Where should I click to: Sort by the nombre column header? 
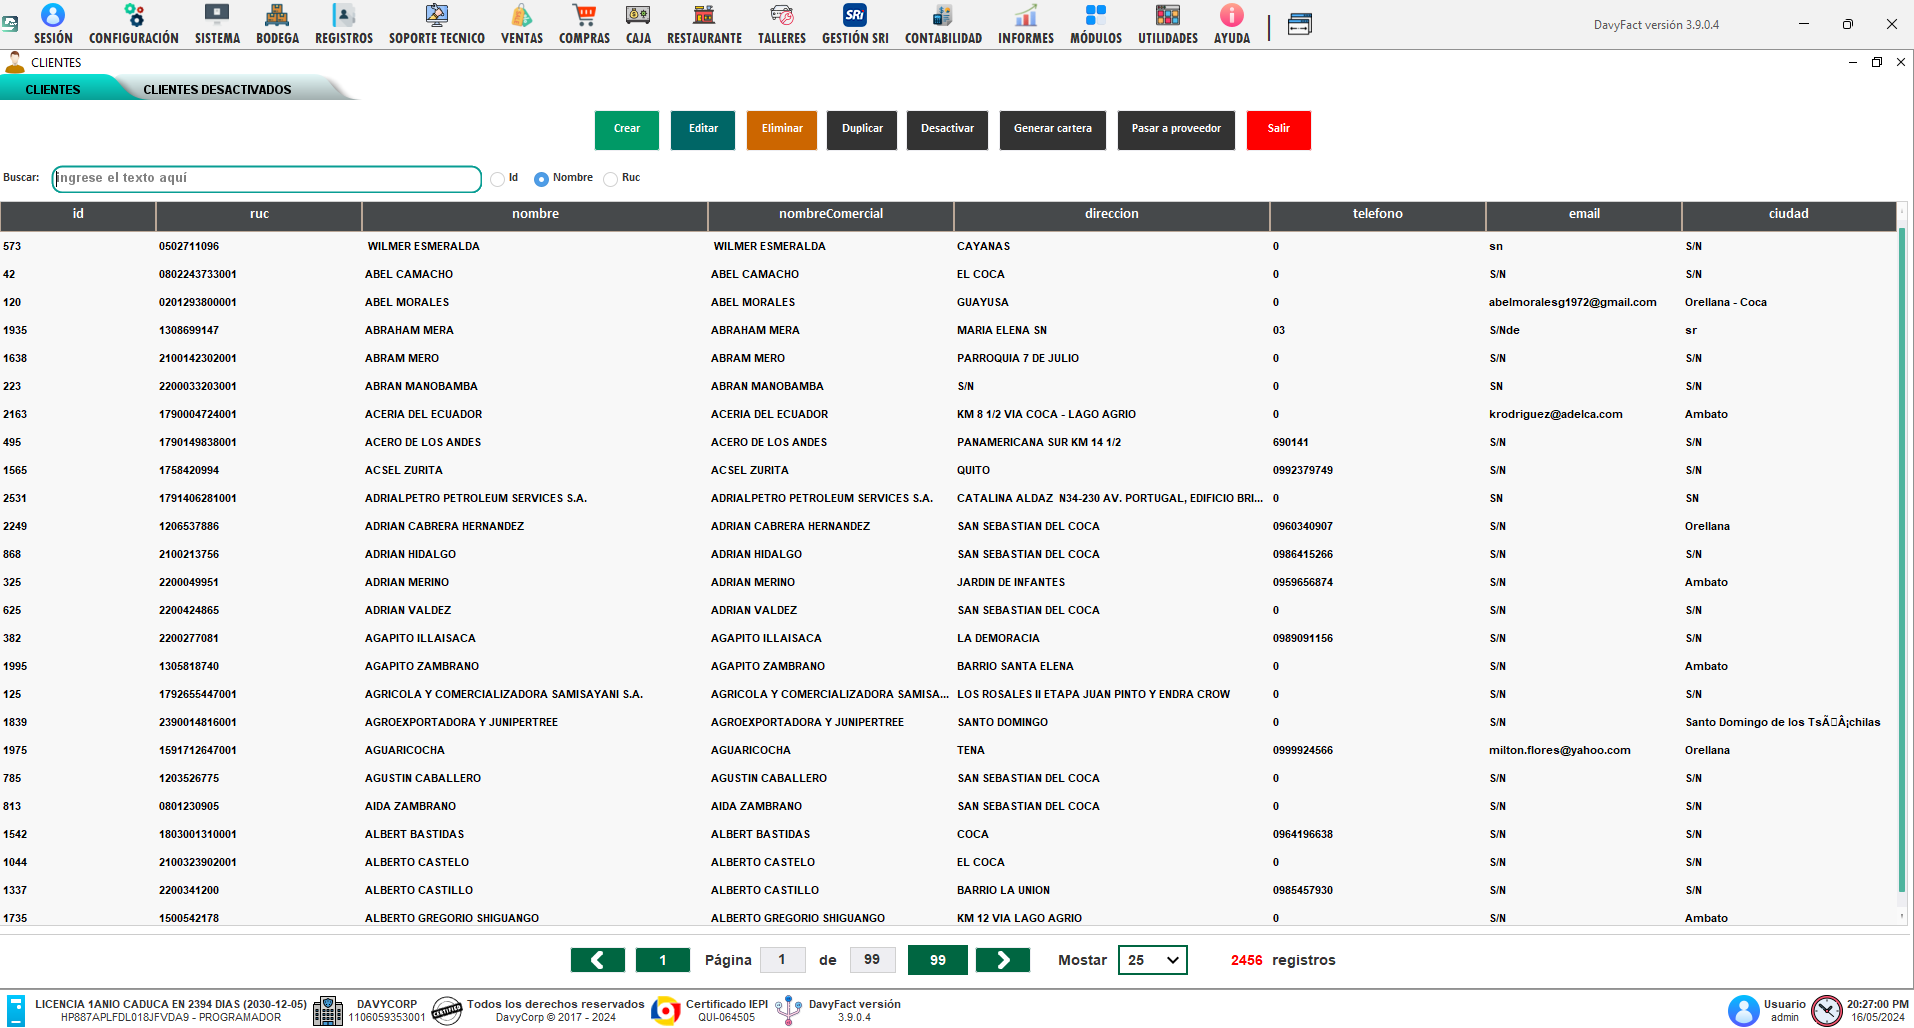[535, 214]
